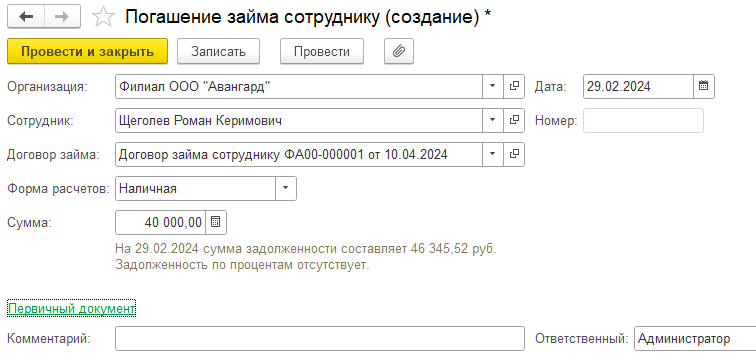Viewport: 756px width, 360px height.
Task: Click into the Комментарий input field
Action: pyautogui.click(x=320, y=339)
